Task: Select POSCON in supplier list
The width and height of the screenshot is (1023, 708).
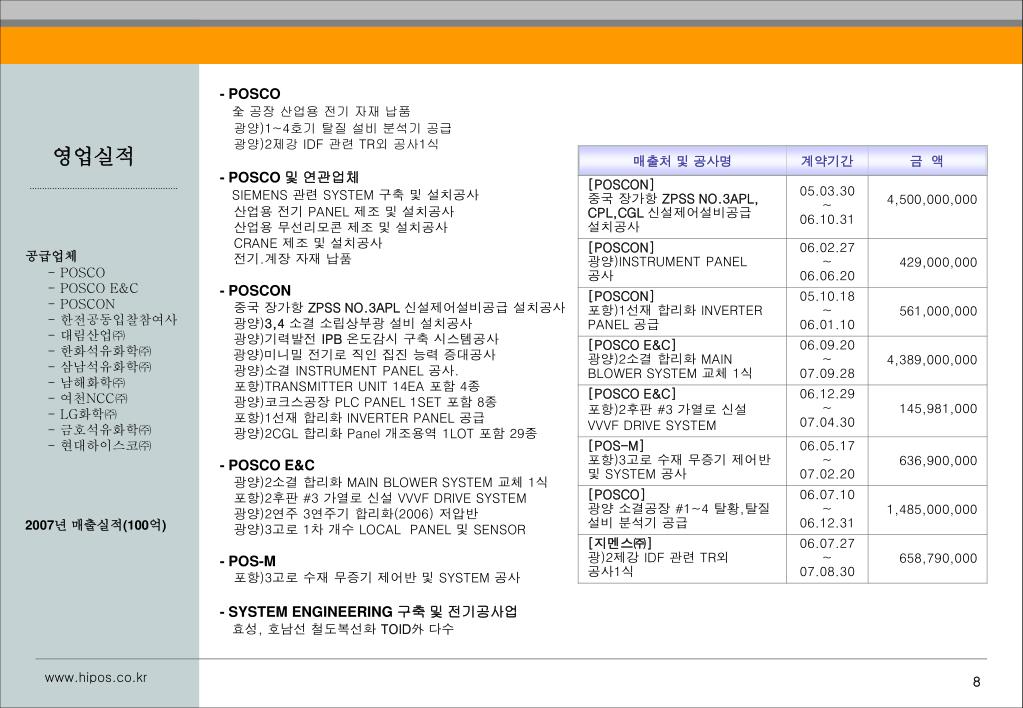Action: 87,304
